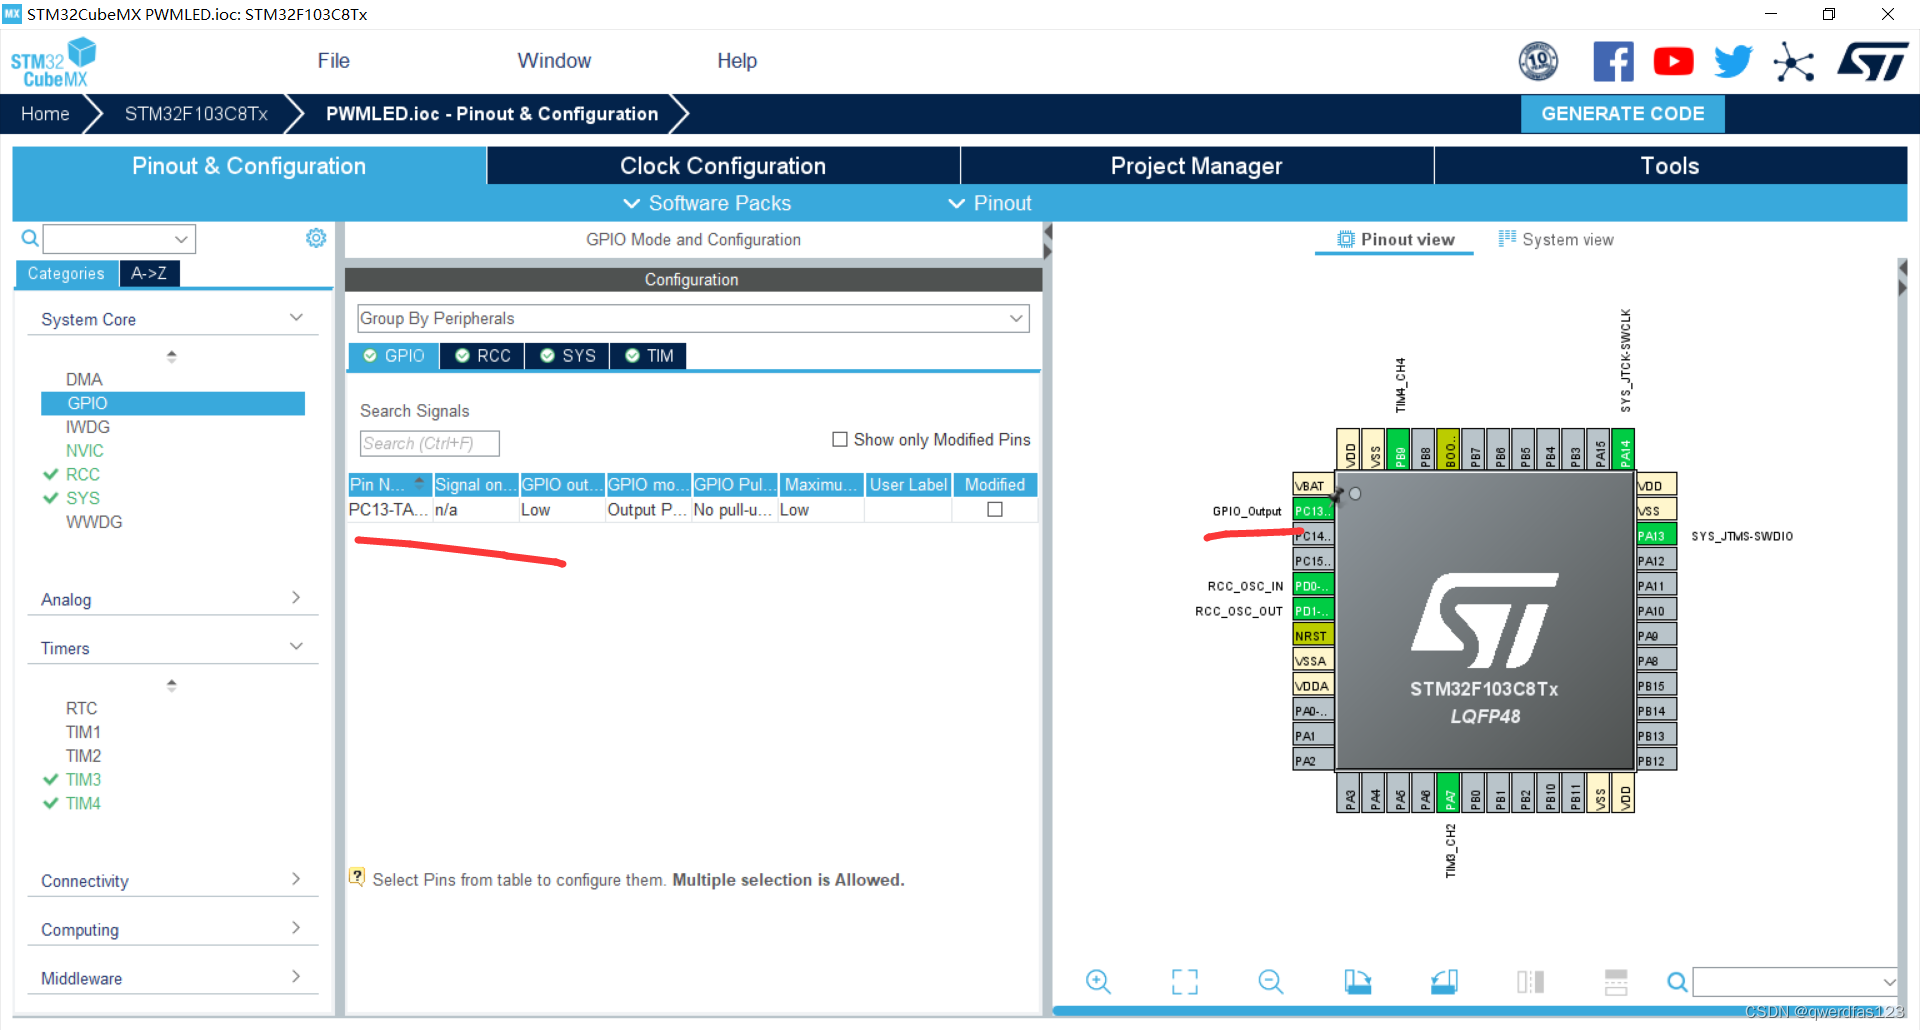Select the RCC configuration tab
Screen dimensions: 1920x1030
(x=483, y=356)
